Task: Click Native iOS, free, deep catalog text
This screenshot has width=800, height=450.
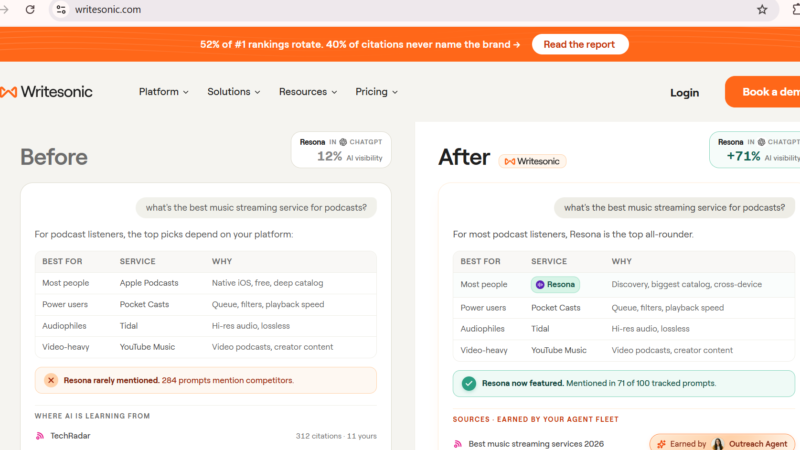Action: pyautogui.click(x=267, y=283)
